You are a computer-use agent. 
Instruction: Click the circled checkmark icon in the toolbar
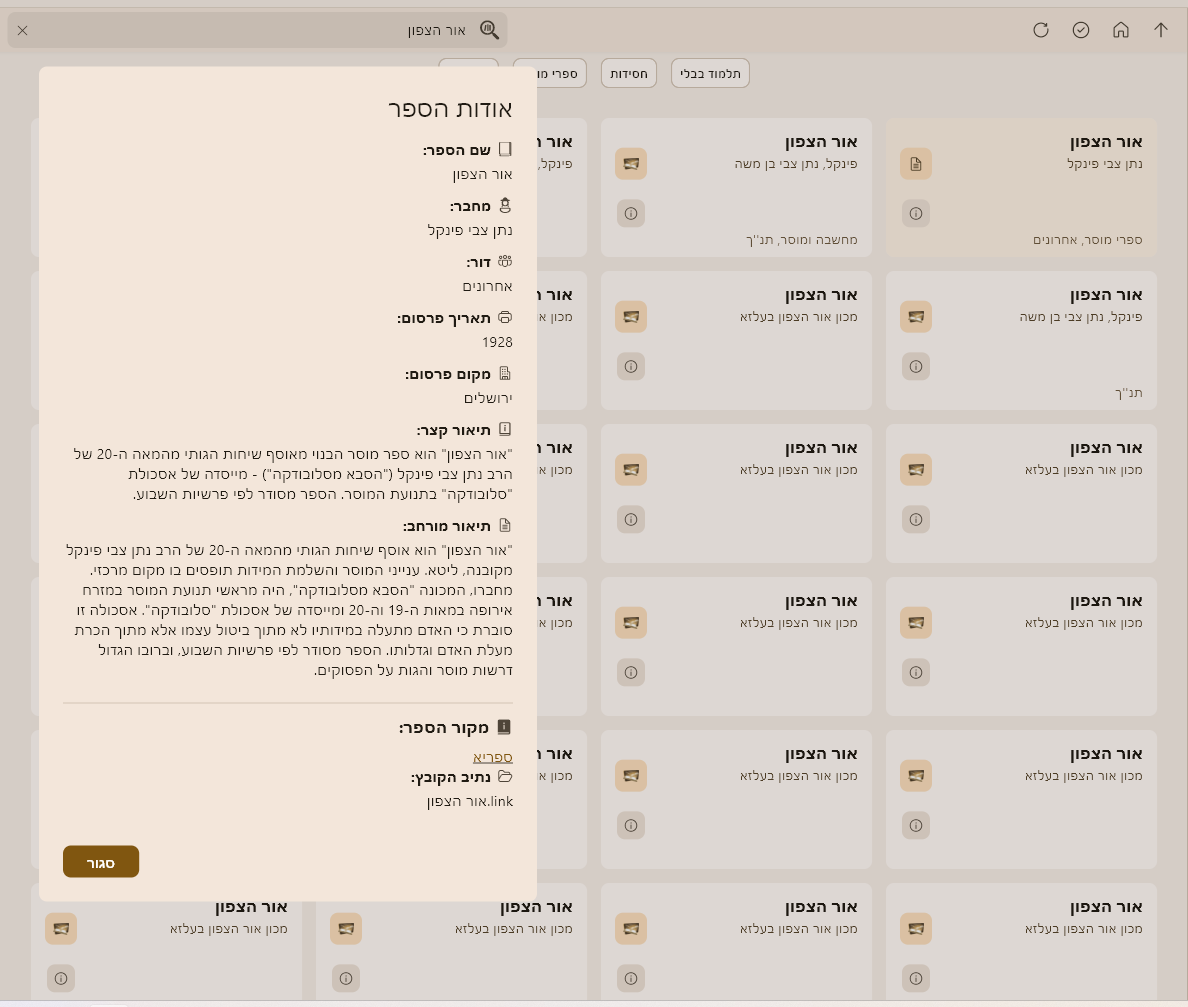[x=1080, y=30]
